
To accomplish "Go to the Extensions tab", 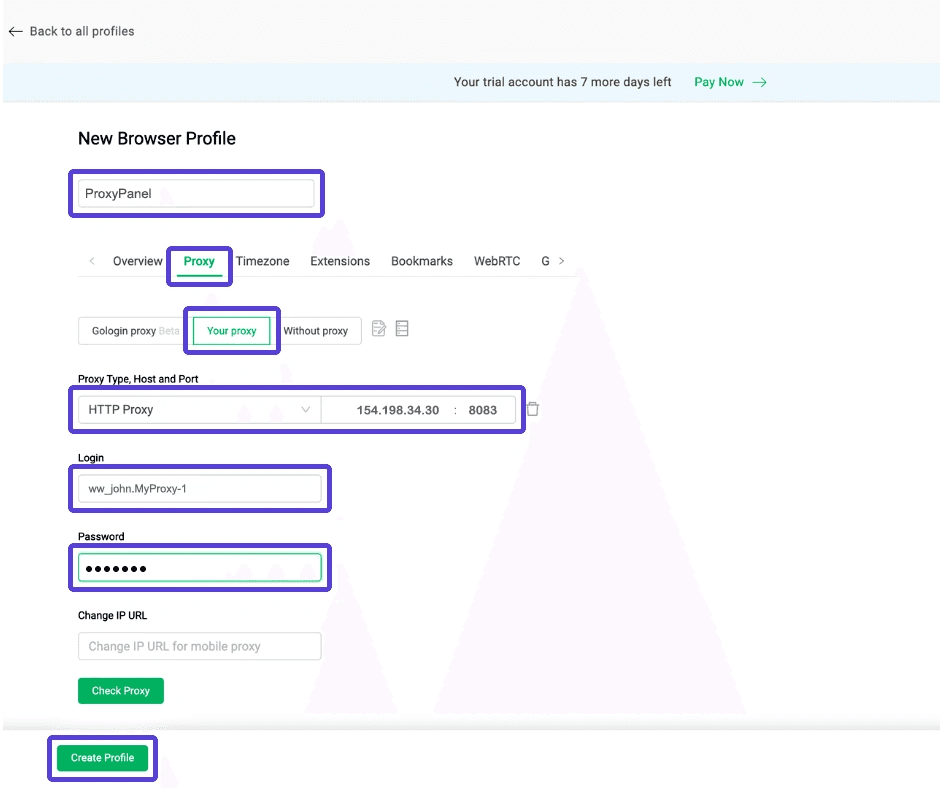I will (340, 261).
